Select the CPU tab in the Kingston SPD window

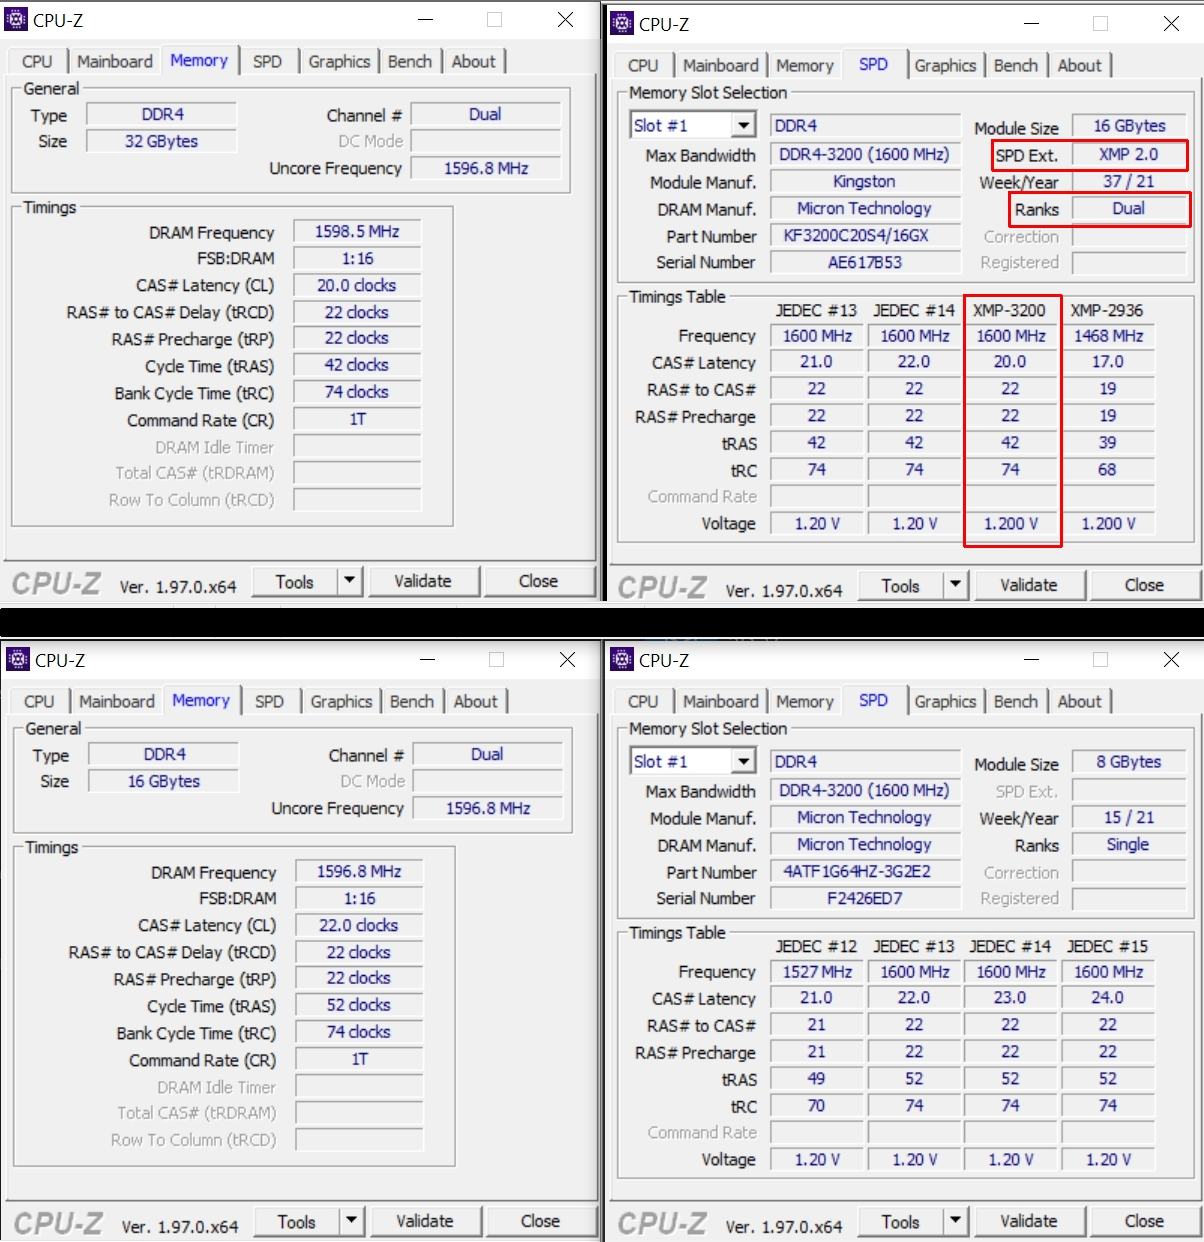(x=643, y=65)
